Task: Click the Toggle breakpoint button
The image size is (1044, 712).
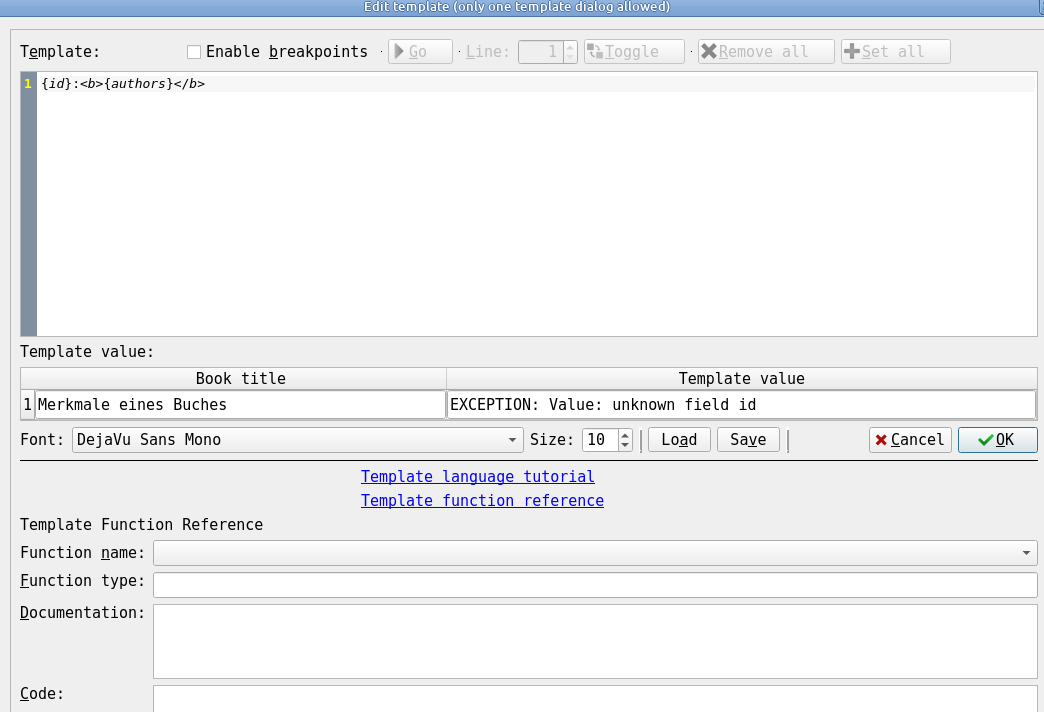Action: pyautogui.click(x=634, y=52)
